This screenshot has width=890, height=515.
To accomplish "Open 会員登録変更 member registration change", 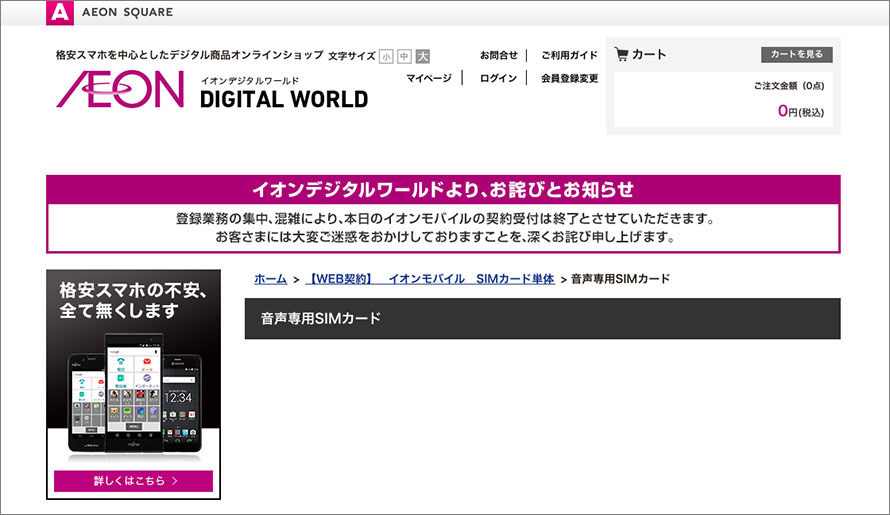I will coord(569,78).
